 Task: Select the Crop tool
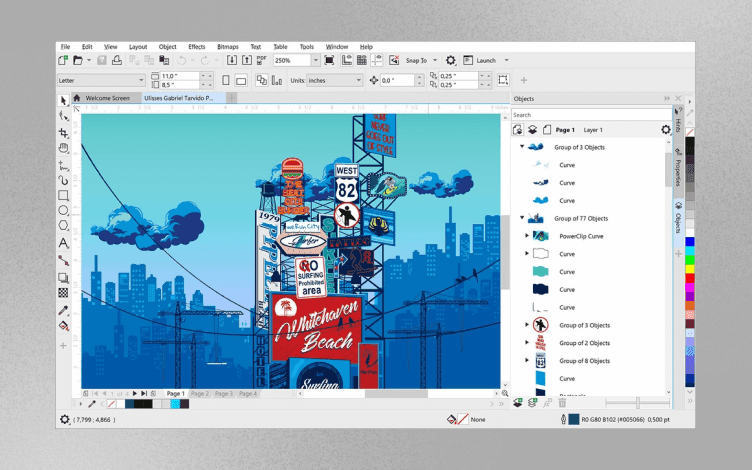(63, 132)
